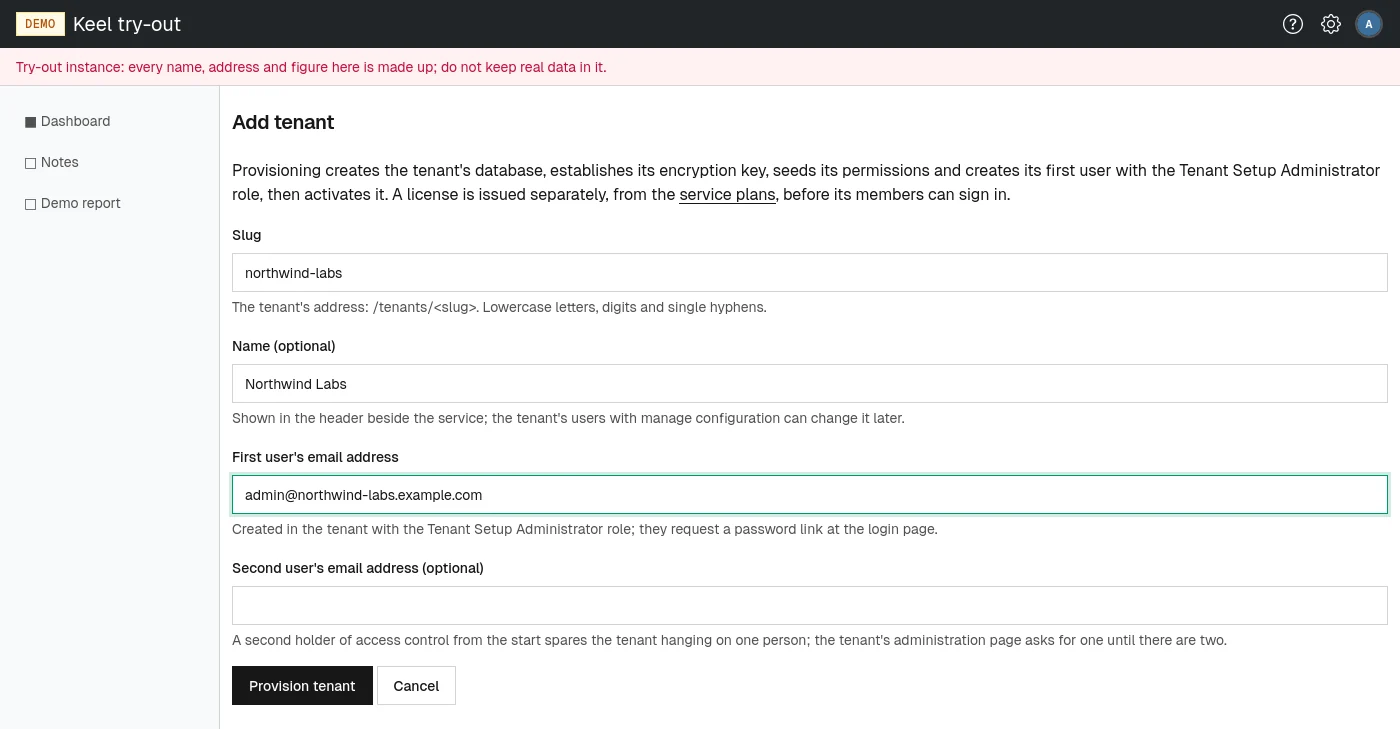The height and width of the screenshot is (729, 1400).
Task: Click the DEMO badge in header
Action: 40,24
